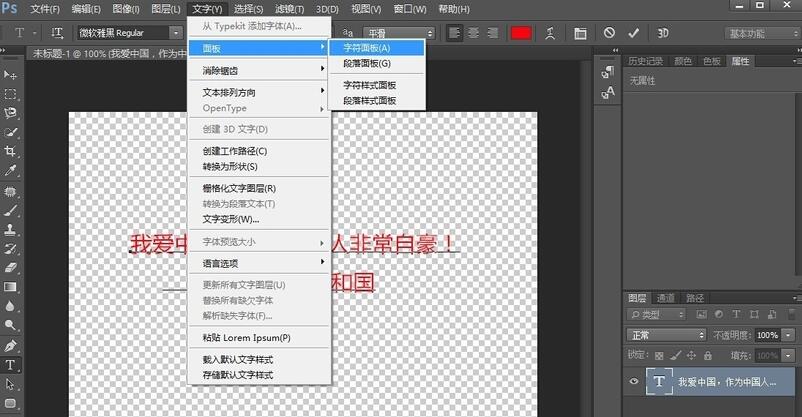
Task: Choose 字符样式面板 in the submenu
Action: point(376,85)
